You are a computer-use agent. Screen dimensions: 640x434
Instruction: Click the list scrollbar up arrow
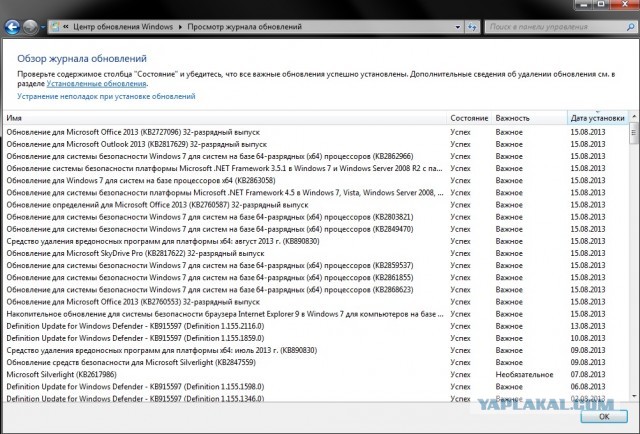(634, 117)
